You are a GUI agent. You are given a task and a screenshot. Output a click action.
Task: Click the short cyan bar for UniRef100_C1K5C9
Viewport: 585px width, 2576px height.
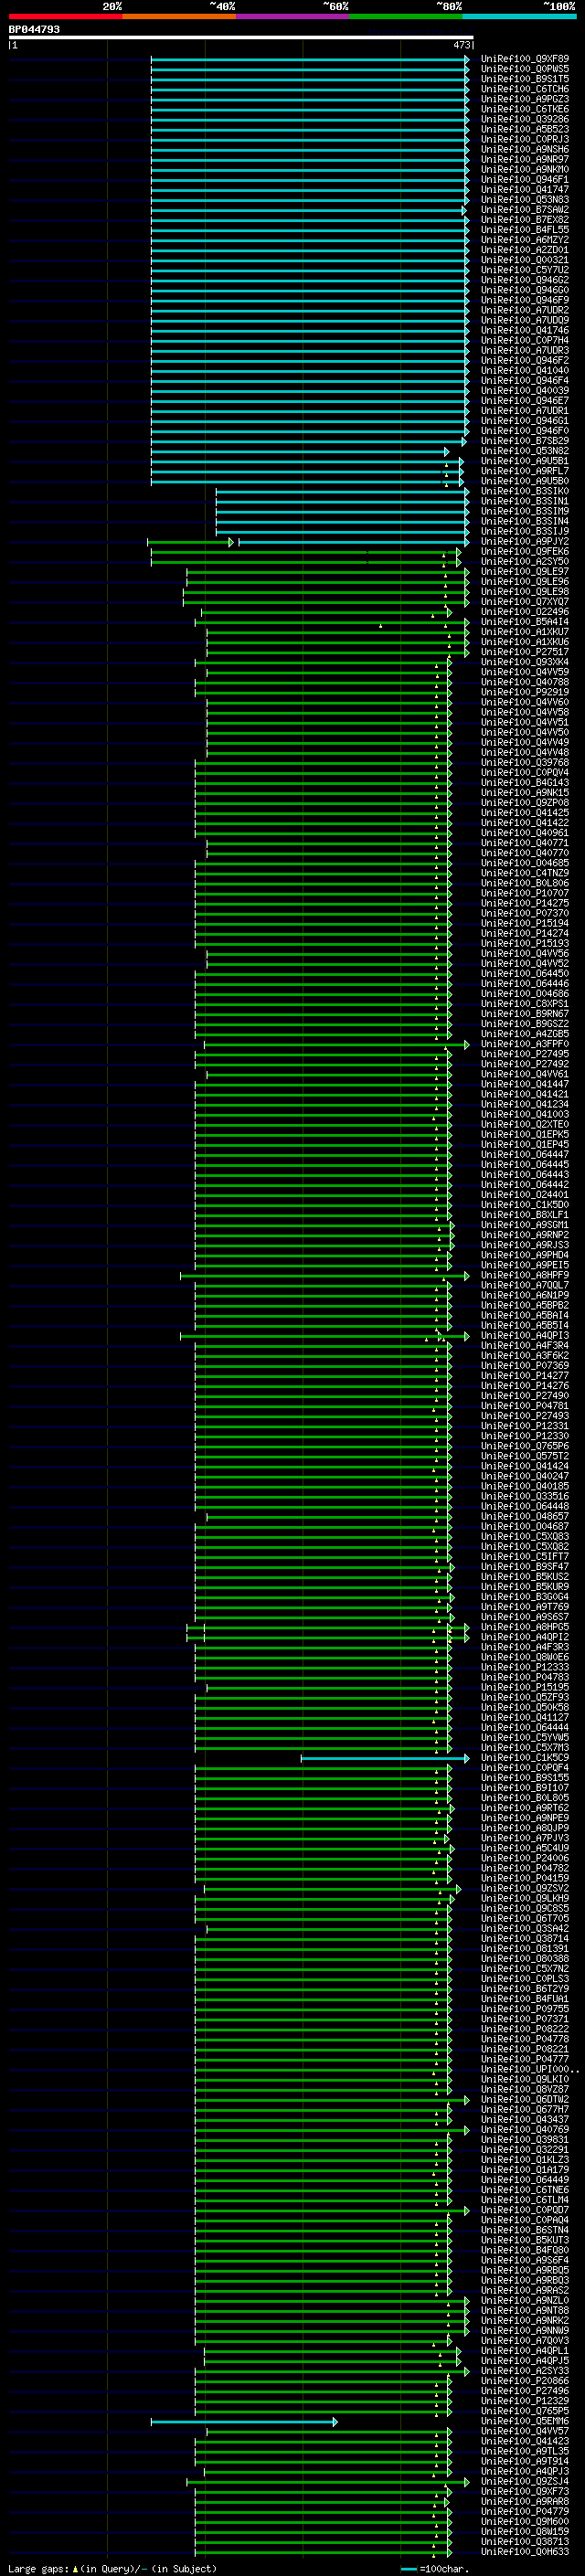pos(385,1758)
